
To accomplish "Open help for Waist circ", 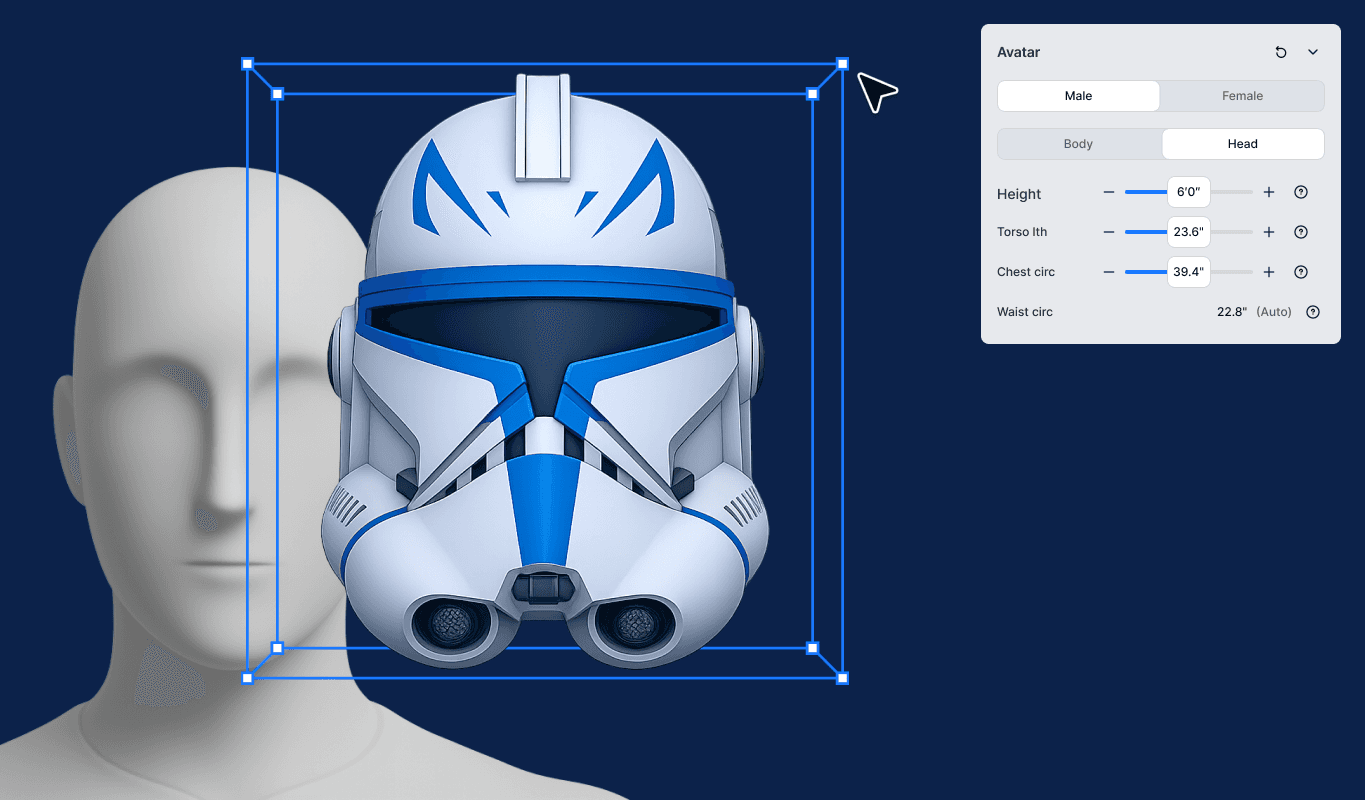I will (1314, 312).
